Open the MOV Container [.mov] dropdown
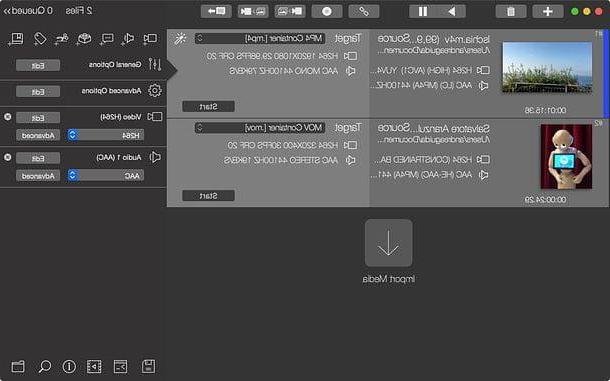Screen dimensions: 610x381 (x=260, y=128)
